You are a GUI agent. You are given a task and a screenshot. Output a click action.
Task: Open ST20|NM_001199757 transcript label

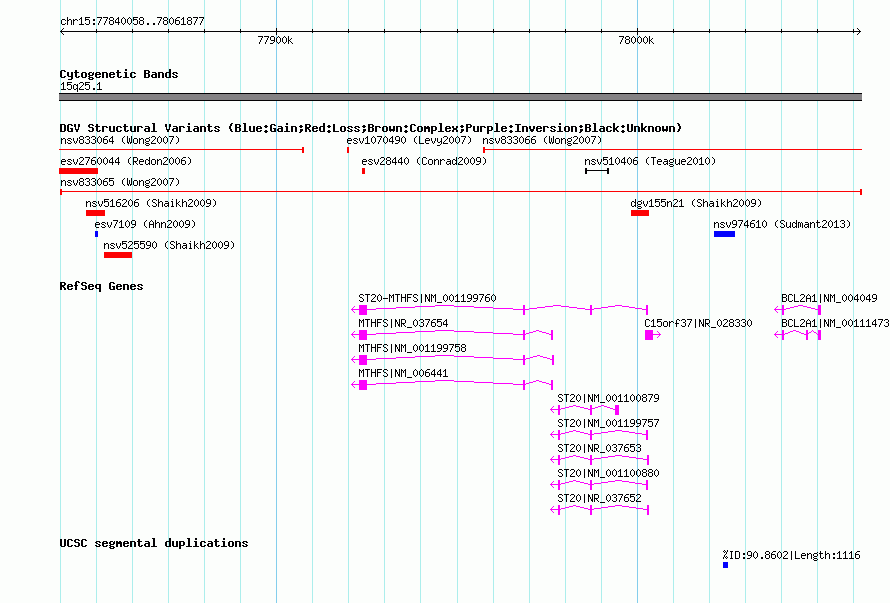tap(608, 423)
